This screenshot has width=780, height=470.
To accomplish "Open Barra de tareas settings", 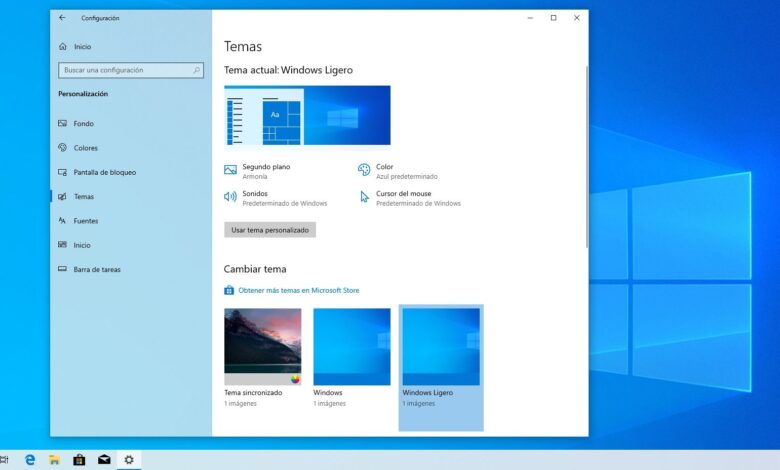I will coord(97,270).
